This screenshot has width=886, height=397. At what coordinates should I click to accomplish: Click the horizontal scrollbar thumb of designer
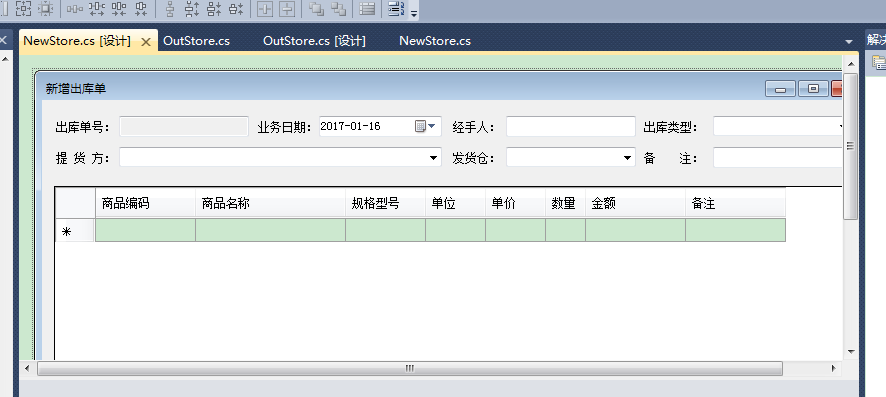410,369
